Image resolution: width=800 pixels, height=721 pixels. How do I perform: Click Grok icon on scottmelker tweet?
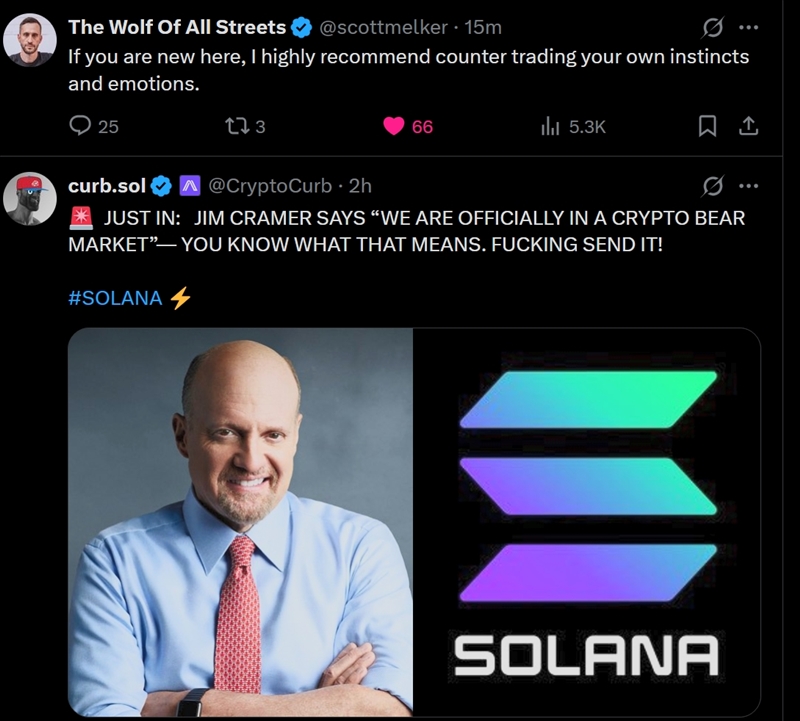[712, 28]
